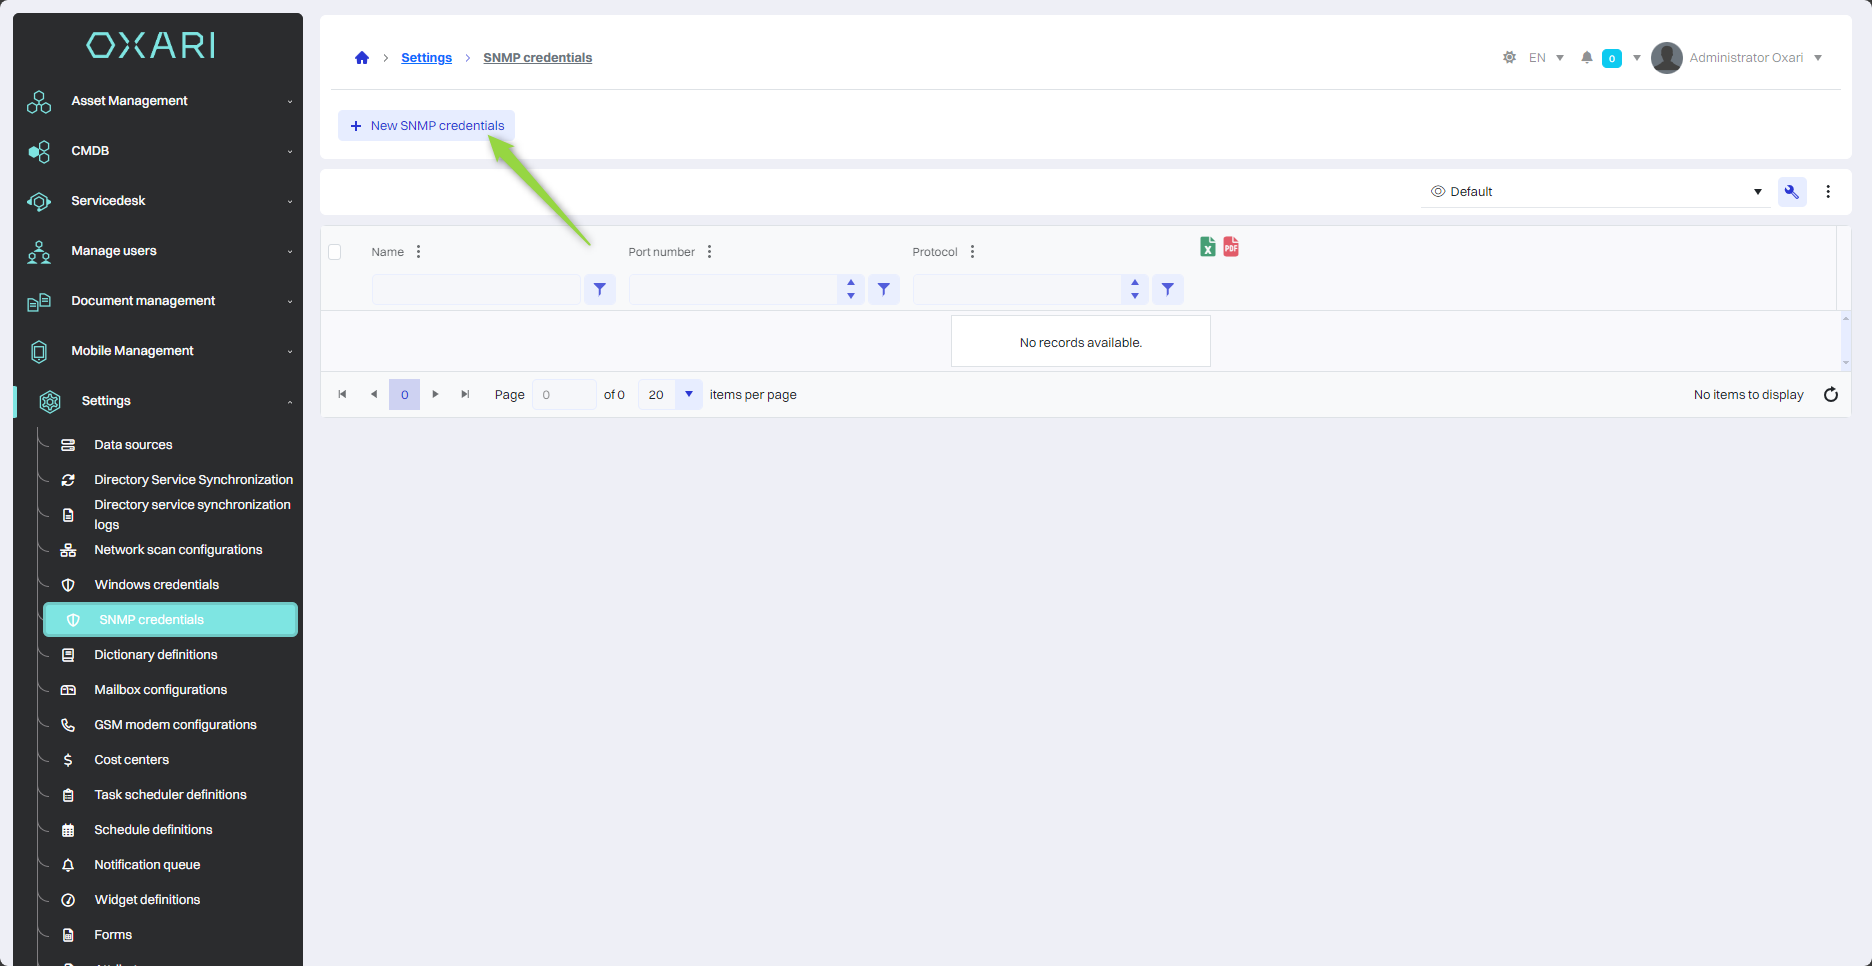The width and height of the screenshot is (1872, 966).
Task: Click the home icon in breadcrumb
Action: click(362, 58)
